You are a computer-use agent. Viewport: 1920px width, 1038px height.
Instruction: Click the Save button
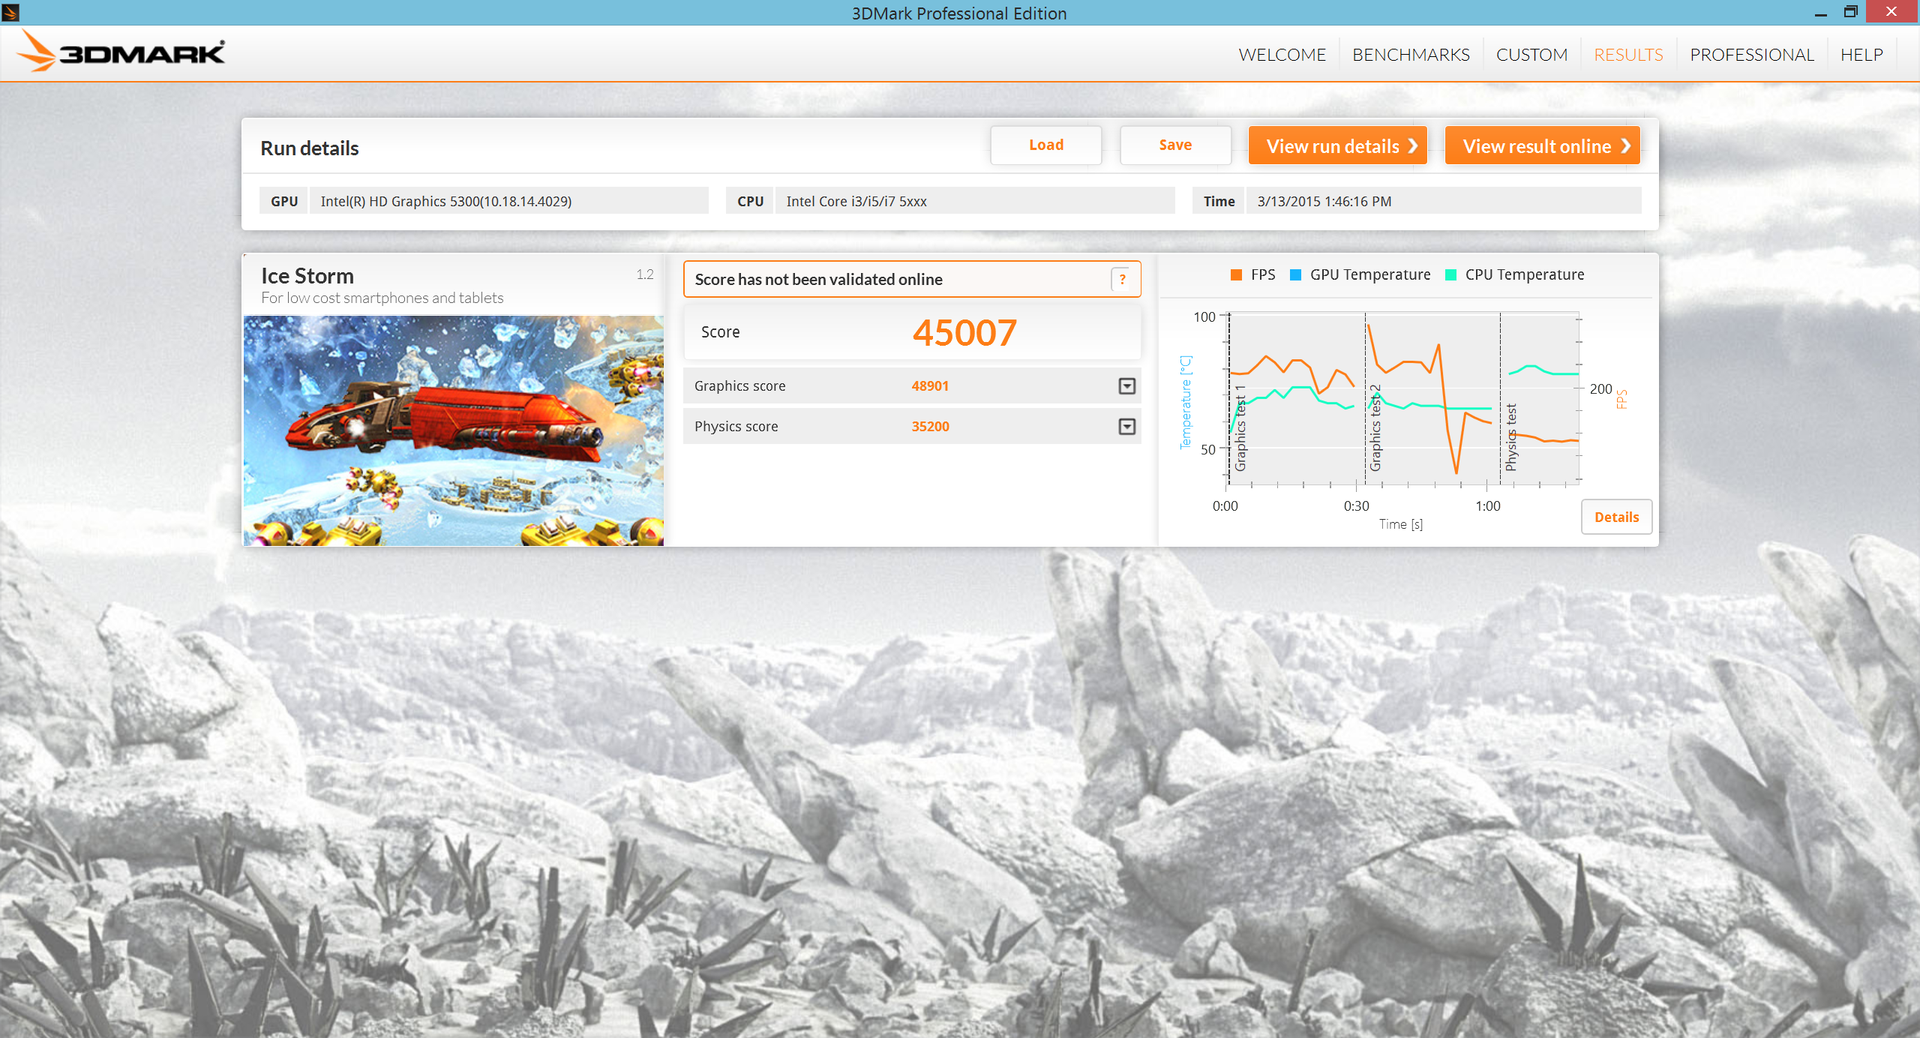tap(1175, 145)
